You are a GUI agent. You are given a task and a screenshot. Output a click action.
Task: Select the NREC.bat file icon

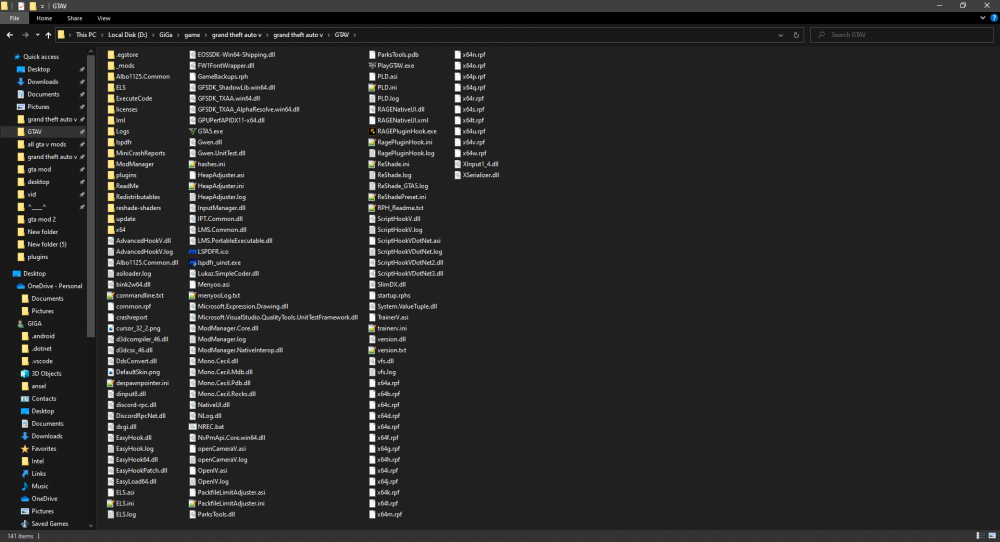tap(193, 427)
